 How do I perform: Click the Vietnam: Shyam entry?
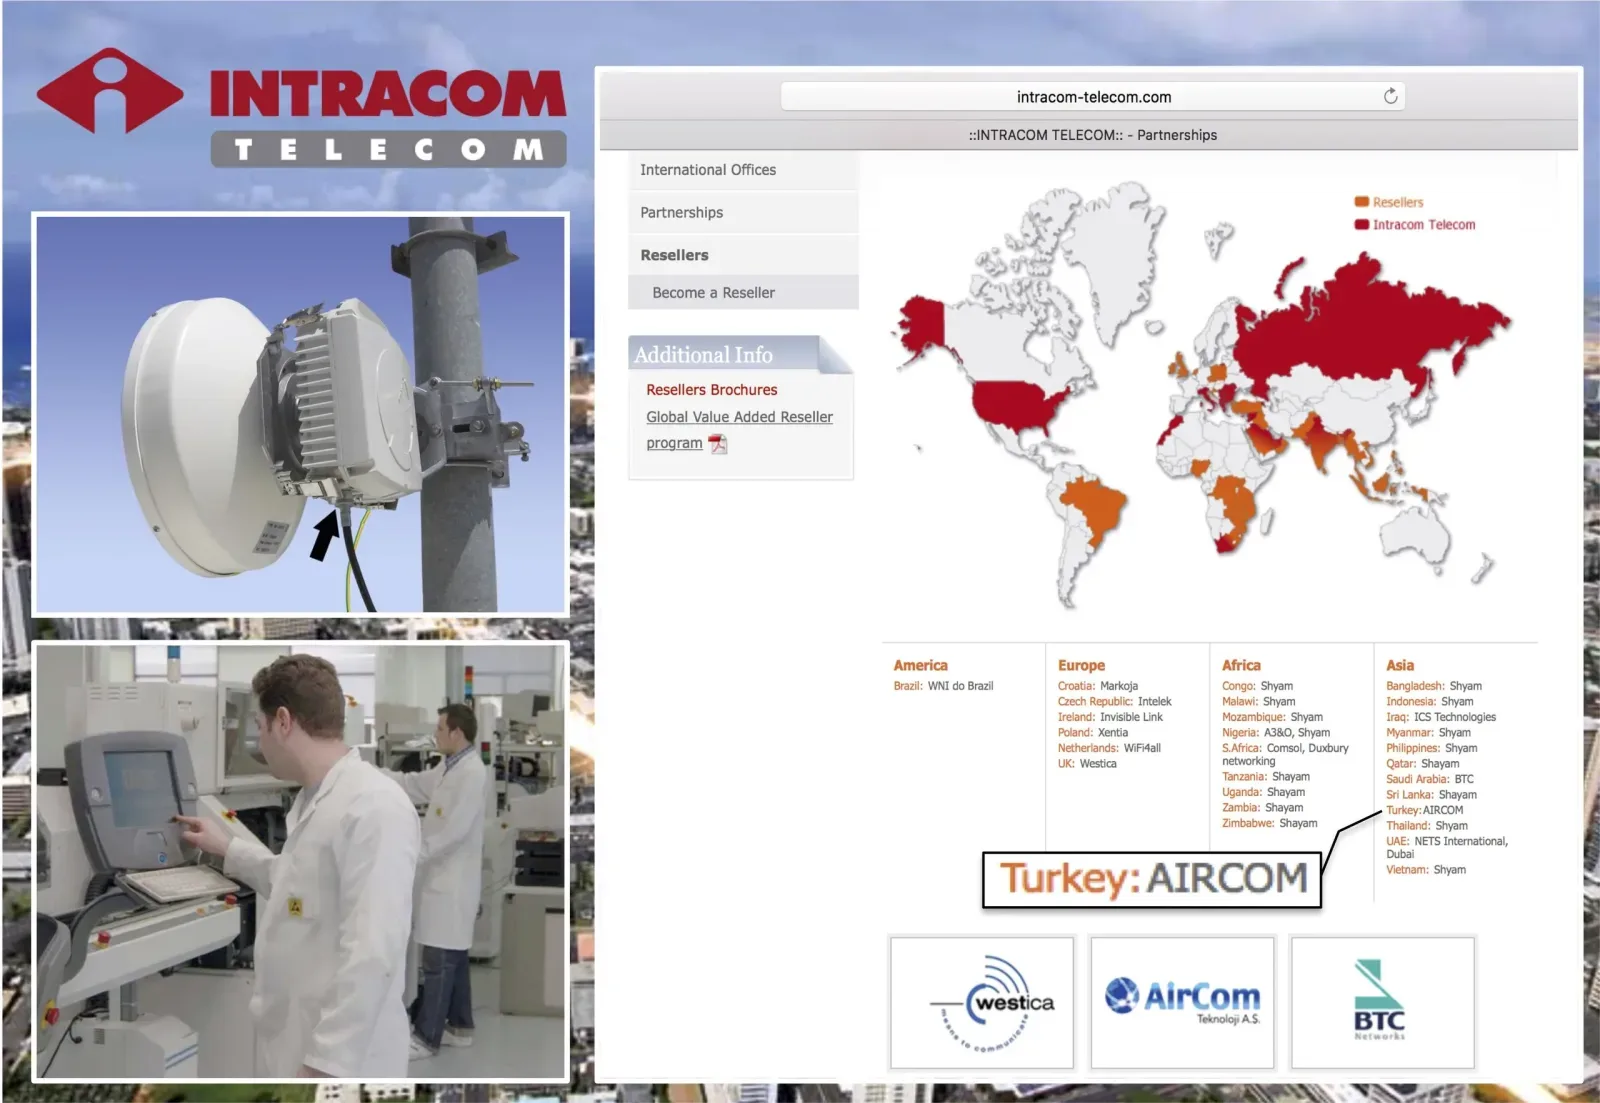click(x=1425, y=870)
